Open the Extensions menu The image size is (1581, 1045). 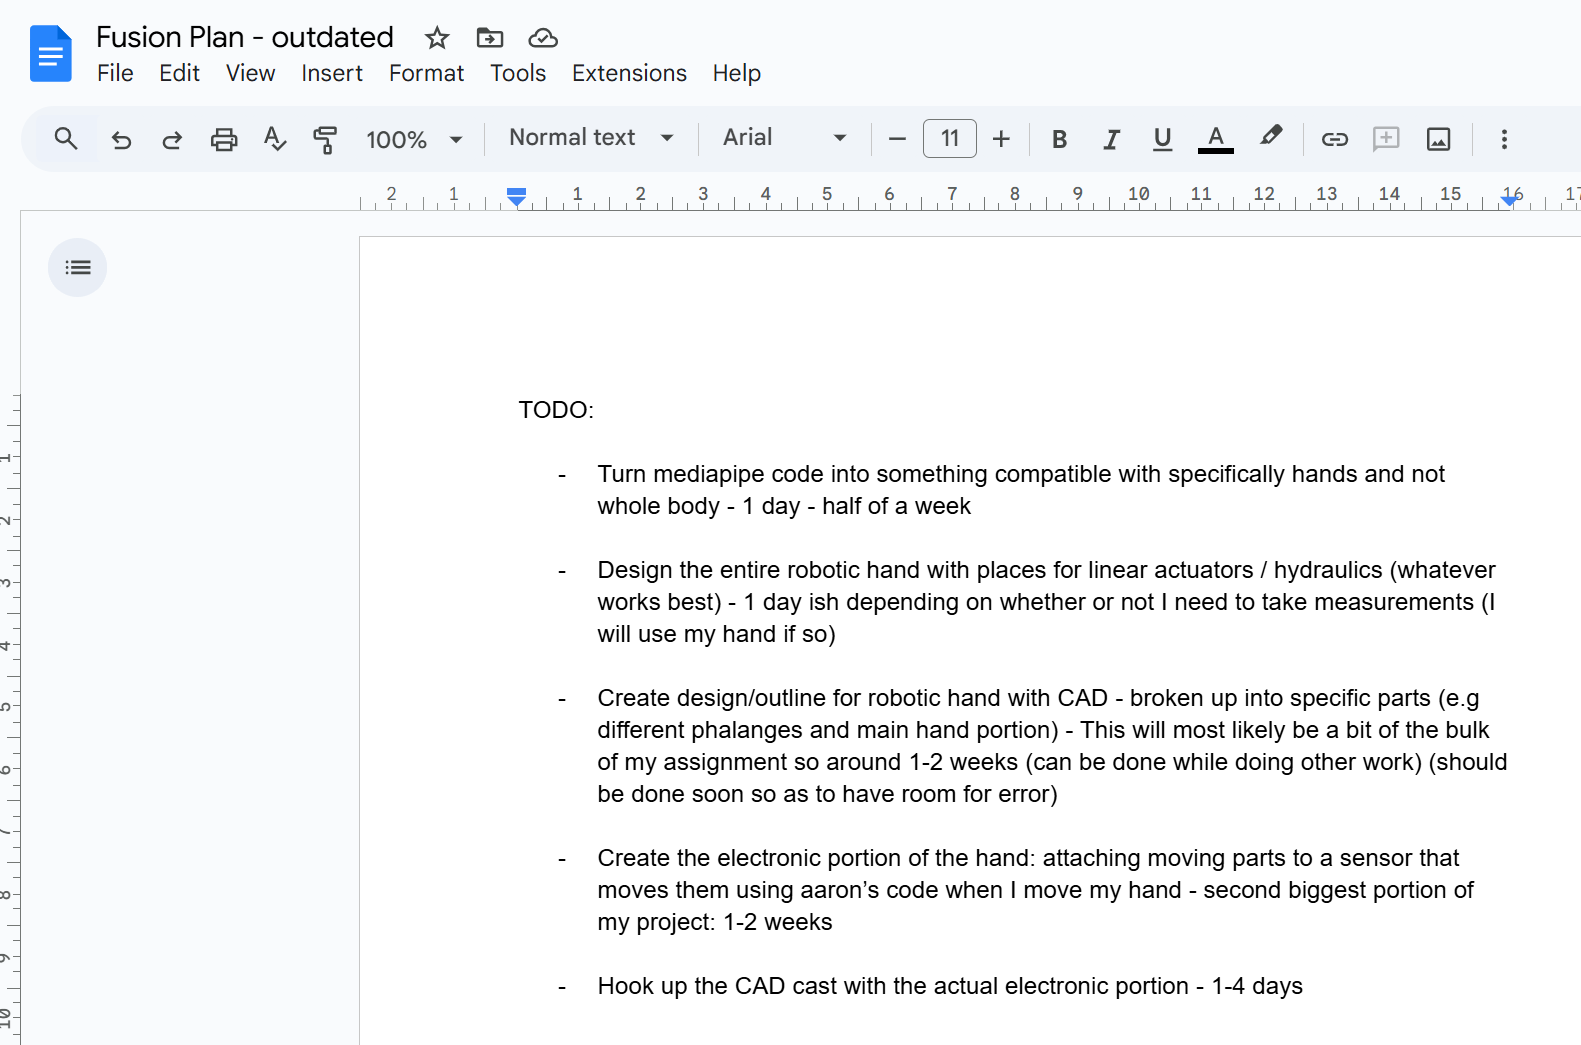629,73
